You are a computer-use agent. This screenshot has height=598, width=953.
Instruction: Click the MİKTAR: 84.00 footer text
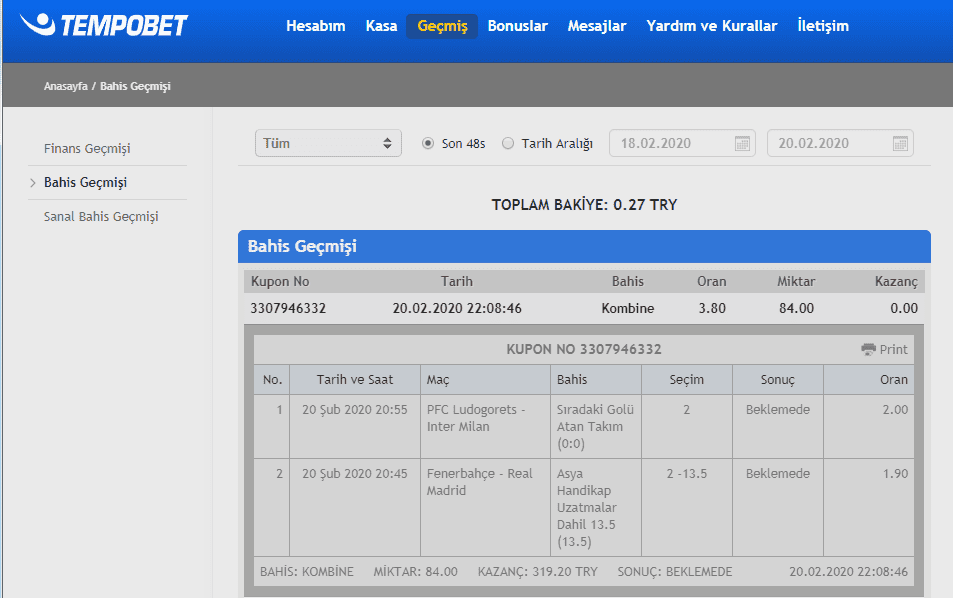pos(415,572)
